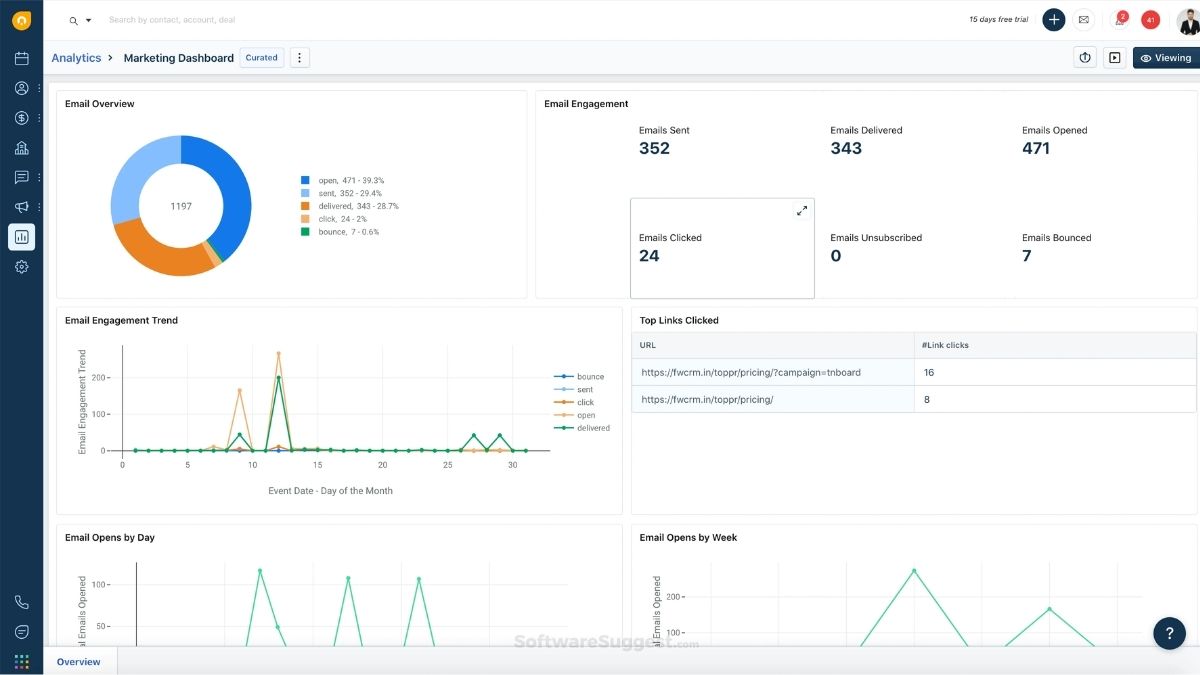Click the Viewing eye toggle button
This screenshot has width=1200, height=675.
click(x=1165, y=57)
